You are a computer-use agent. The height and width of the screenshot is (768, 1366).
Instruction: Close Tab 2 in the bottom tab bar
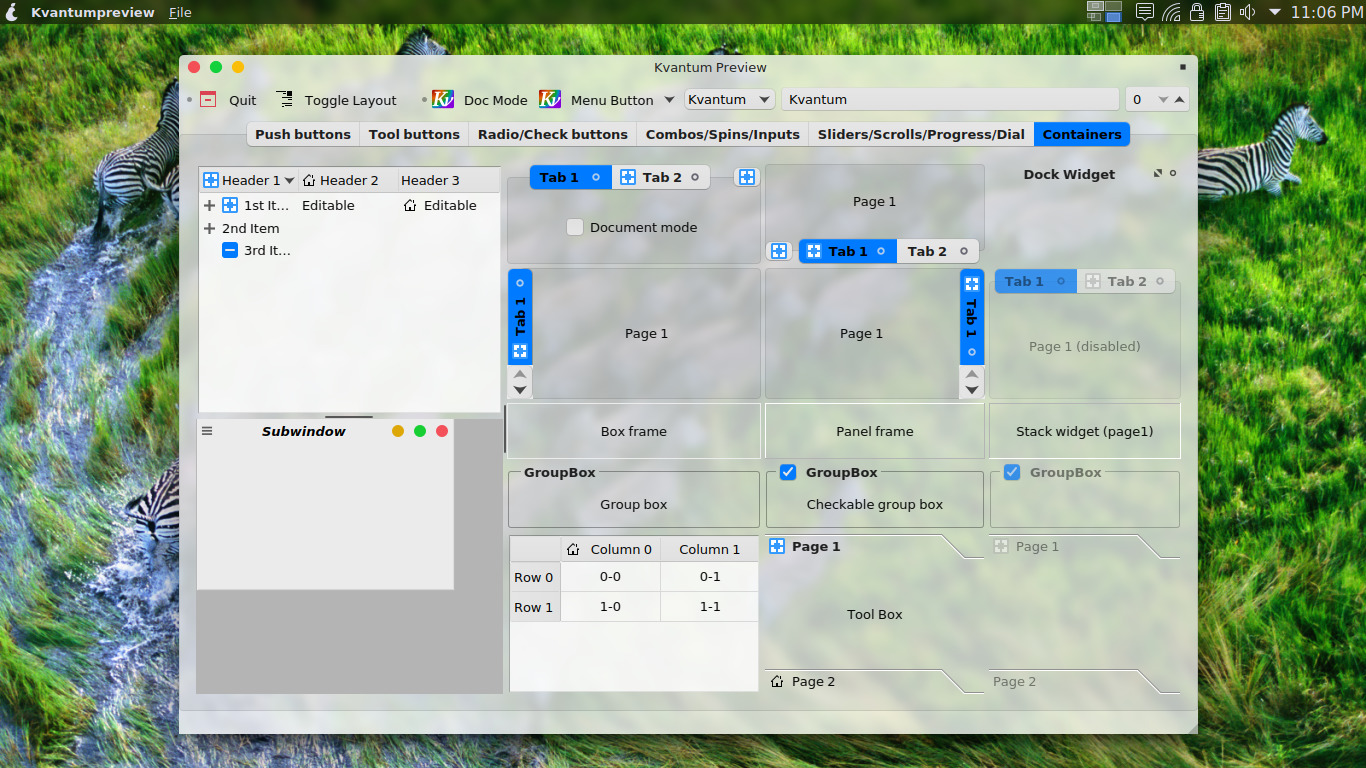tap(964, 251)
